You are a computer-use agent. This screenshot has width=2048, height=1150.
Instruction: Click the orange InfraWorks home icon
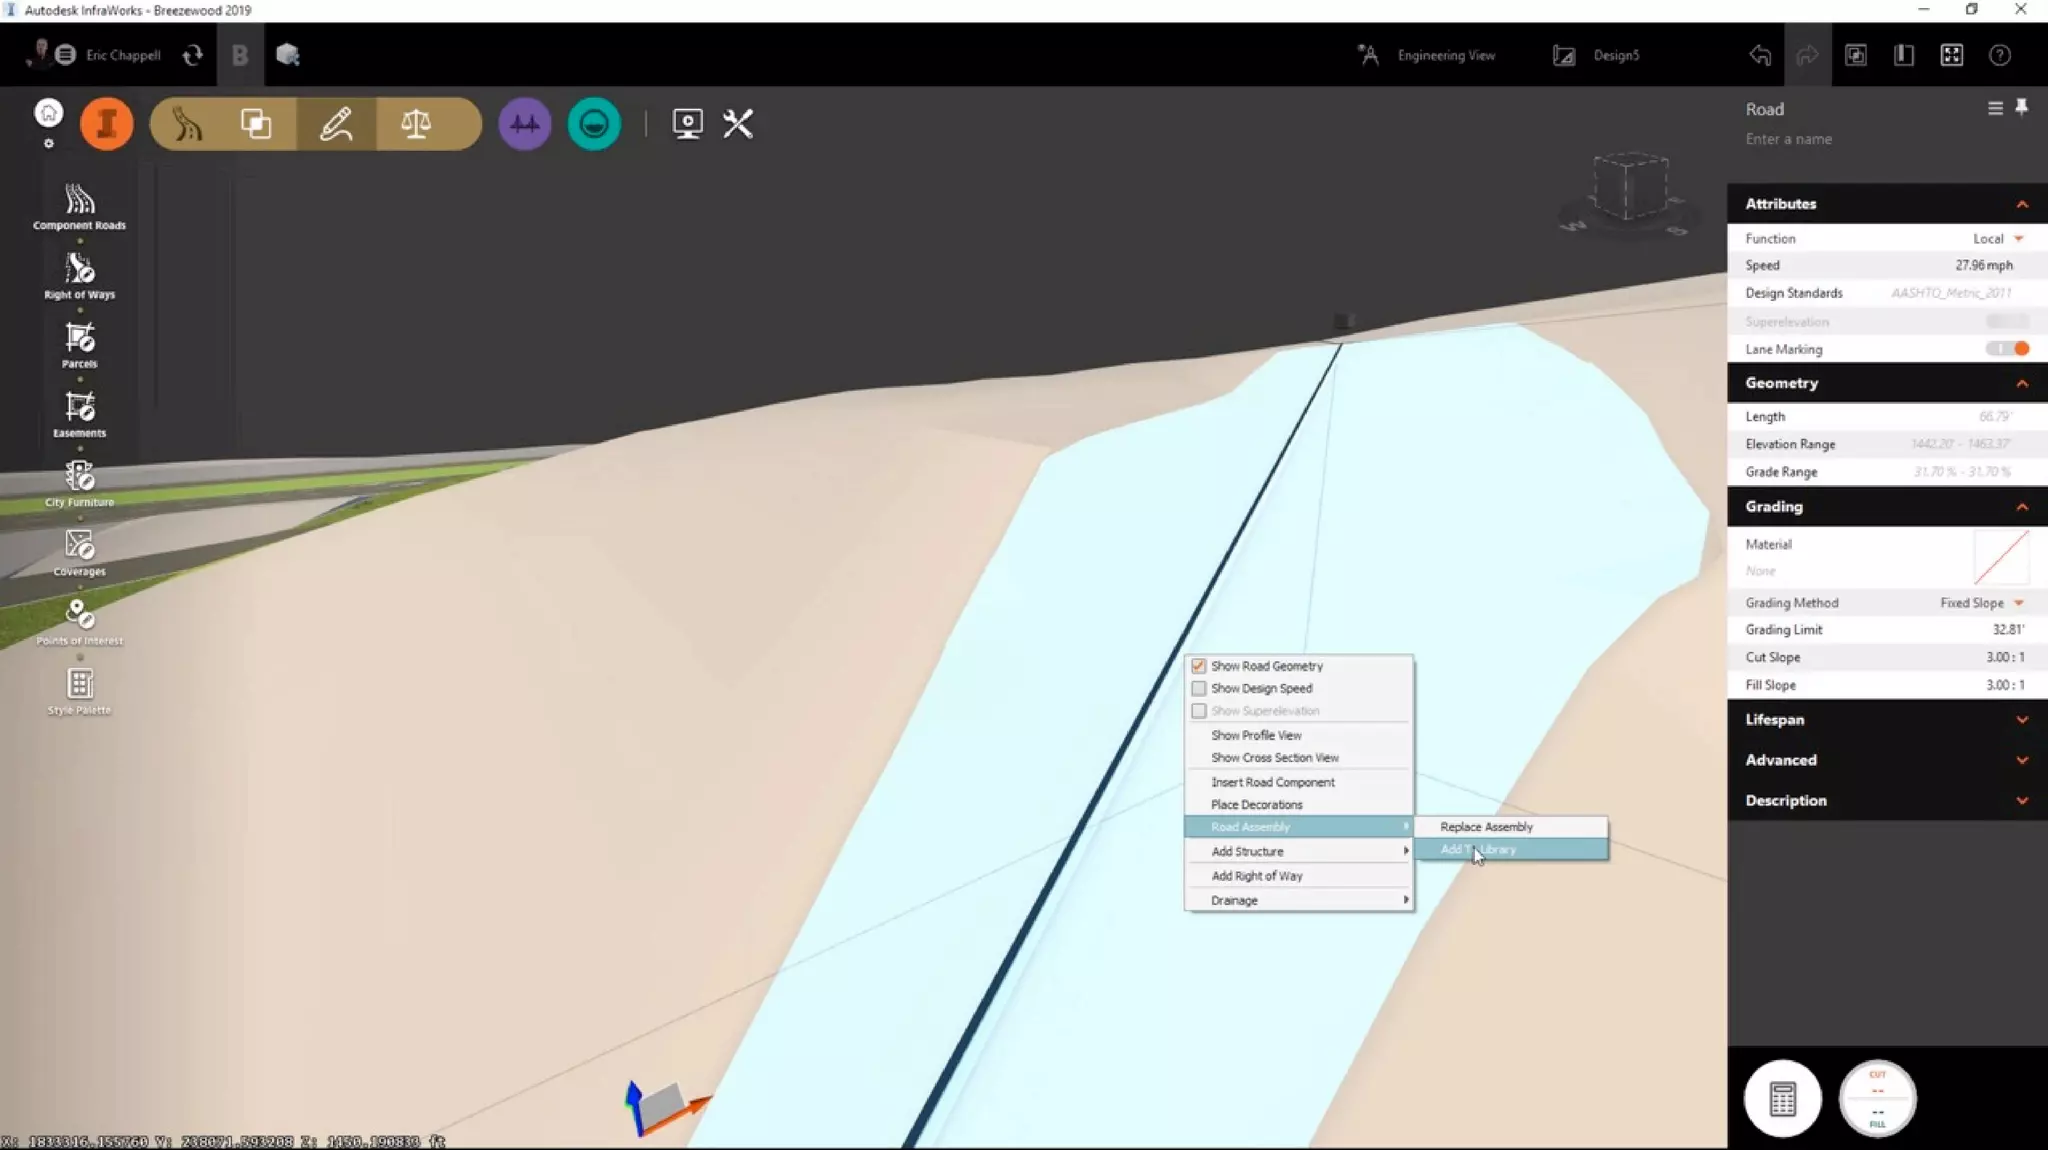[106, 124]
